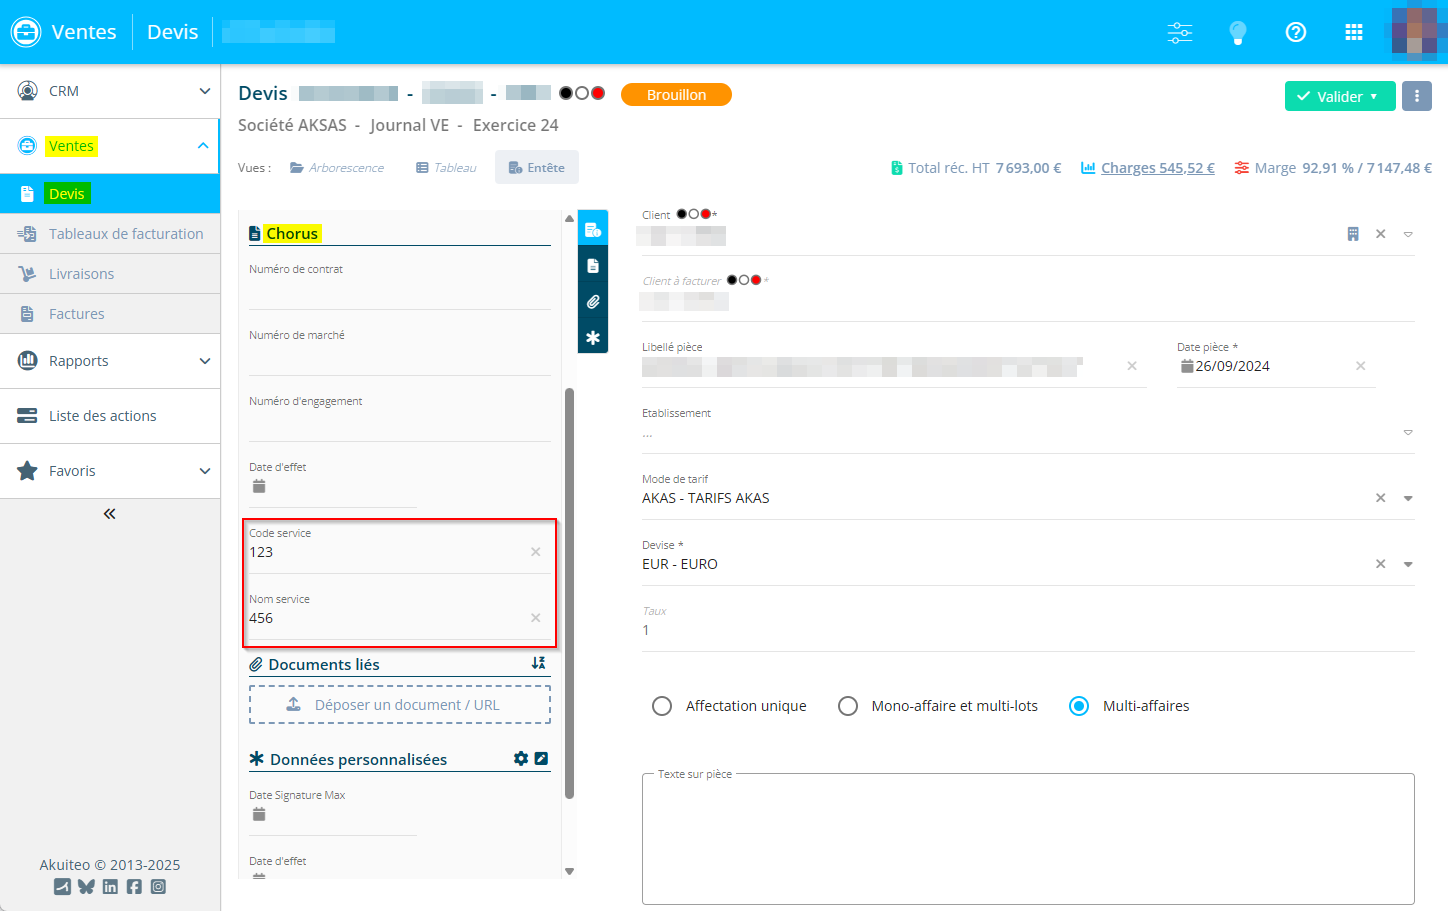Open the Devise dropdown arrow

click(1408, 564)
